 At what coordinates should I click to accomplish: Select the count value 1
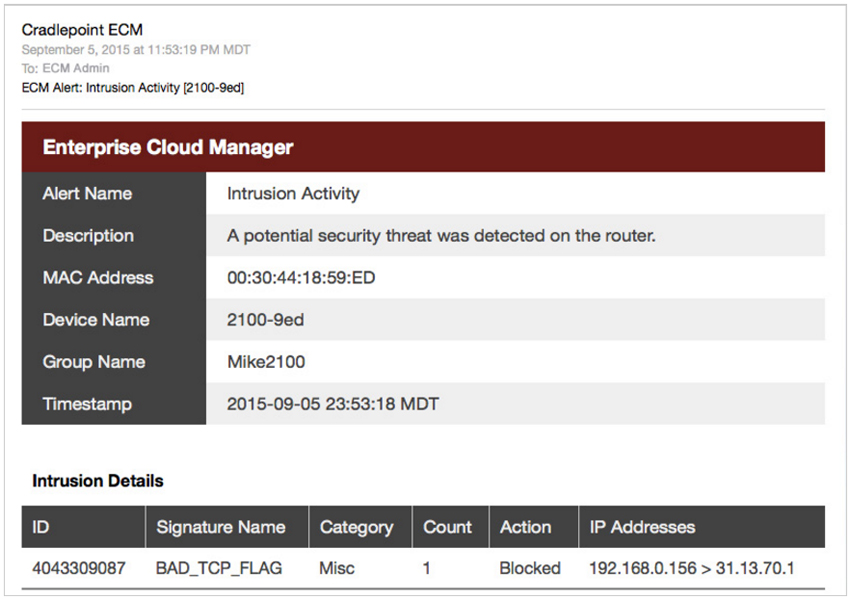coord(427,568)
